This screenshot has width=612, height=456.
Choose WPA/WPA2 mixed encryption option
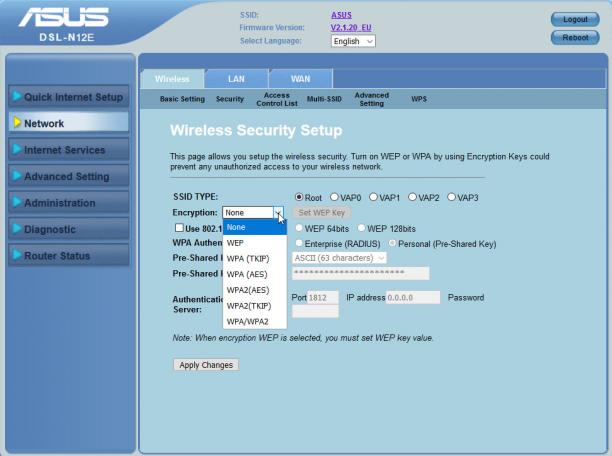[x=255, y=322]
